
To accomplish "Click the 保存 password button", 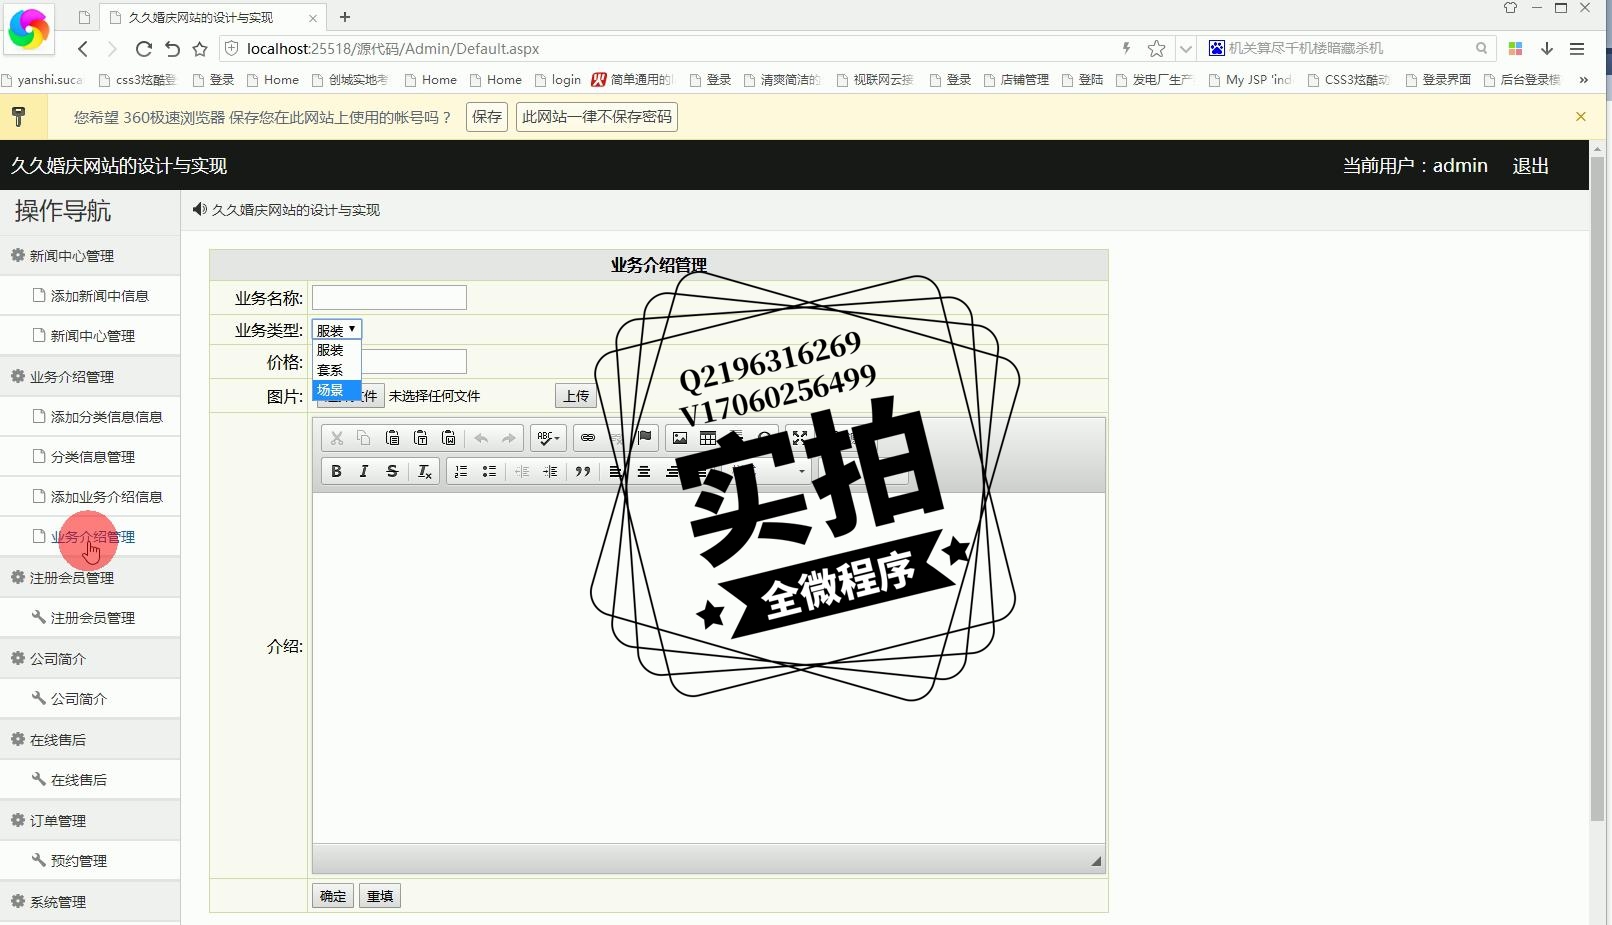I will tap(487, 117).
